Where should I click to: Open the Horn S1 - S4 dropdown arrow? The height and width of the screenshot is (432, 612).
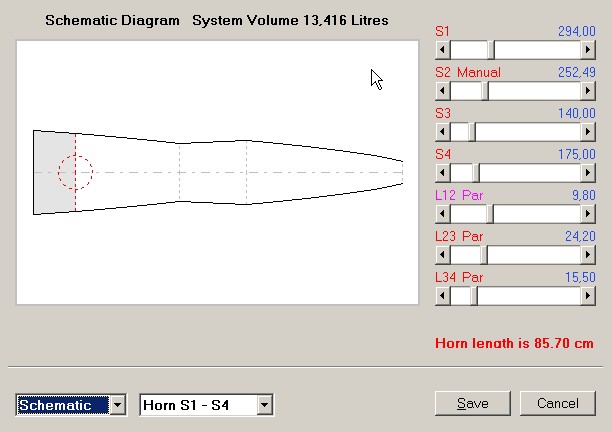(x=264, y=405)
